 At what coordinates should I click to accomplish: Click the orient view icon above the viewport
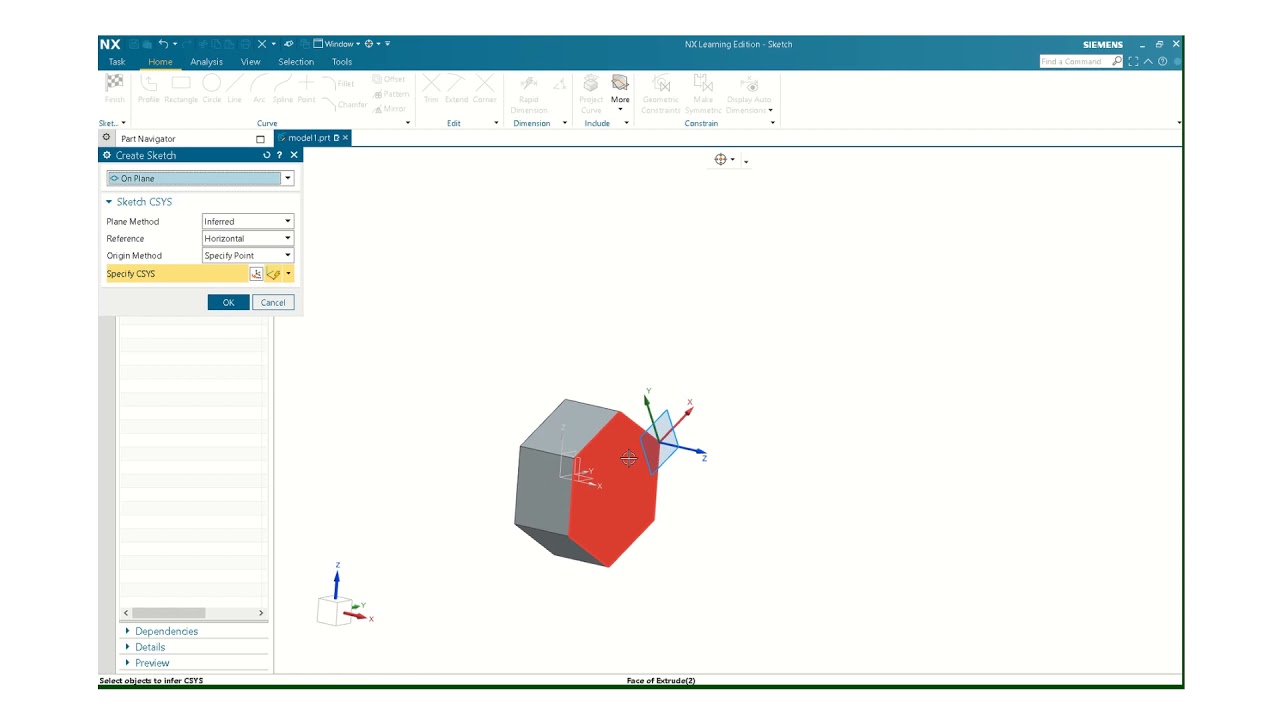click(720, 160)
